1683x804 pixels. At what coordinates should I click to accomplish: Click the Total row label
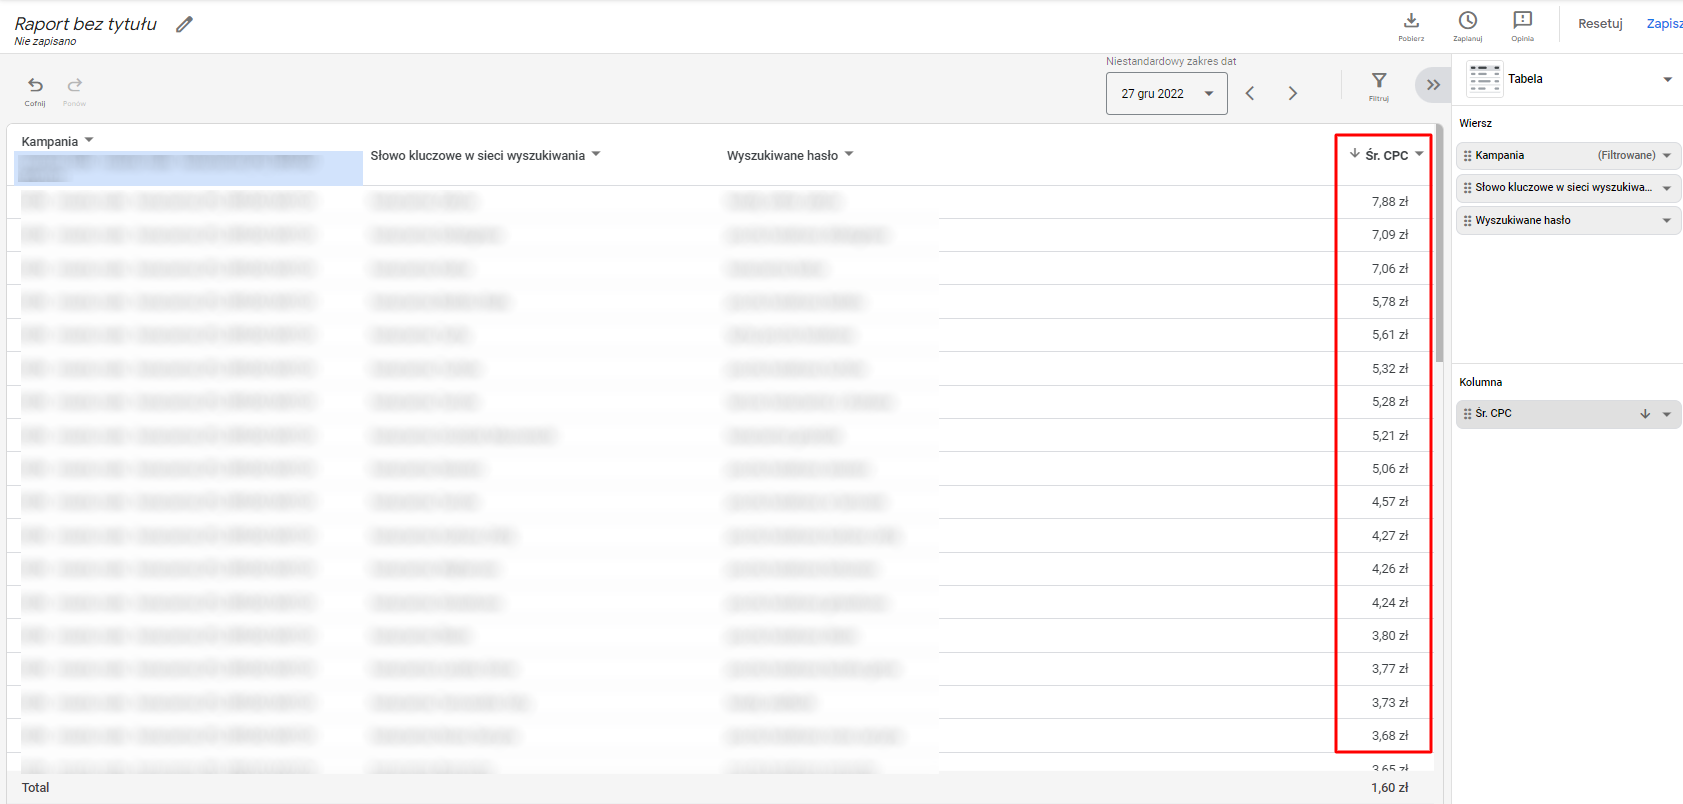tap(36, 788)
